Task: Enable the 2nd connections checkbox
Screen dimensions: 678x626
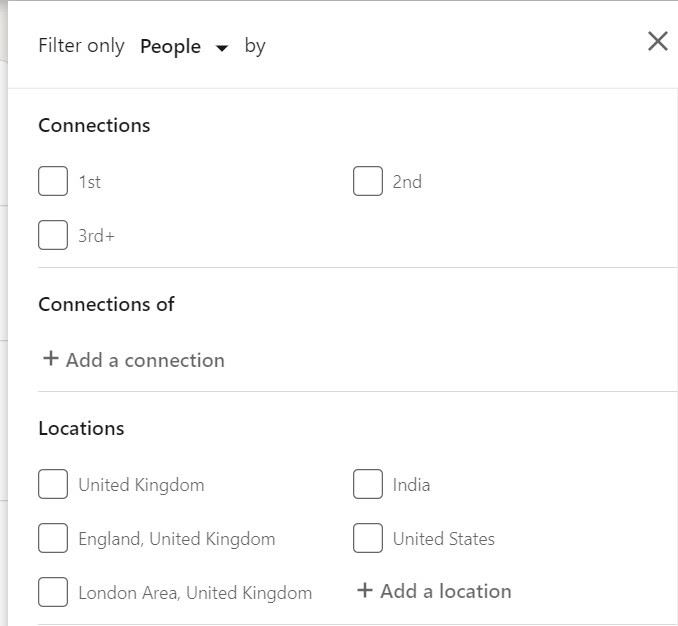Action: pos(368,181)
